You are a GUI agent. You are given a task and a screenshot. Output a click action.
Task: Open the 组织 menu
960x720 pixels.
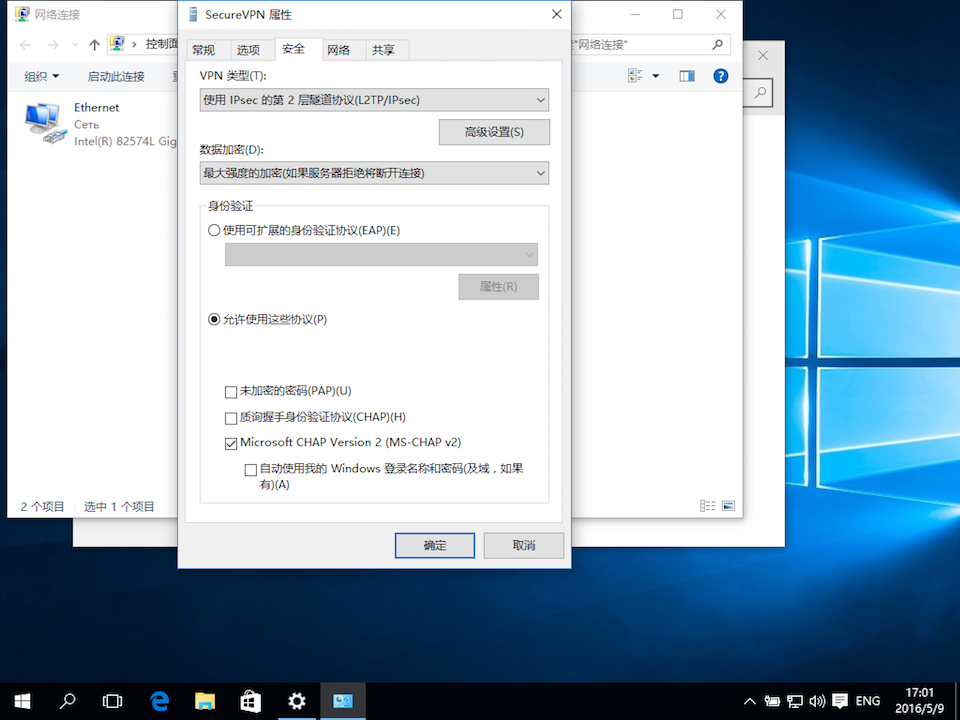click(42, 77)
